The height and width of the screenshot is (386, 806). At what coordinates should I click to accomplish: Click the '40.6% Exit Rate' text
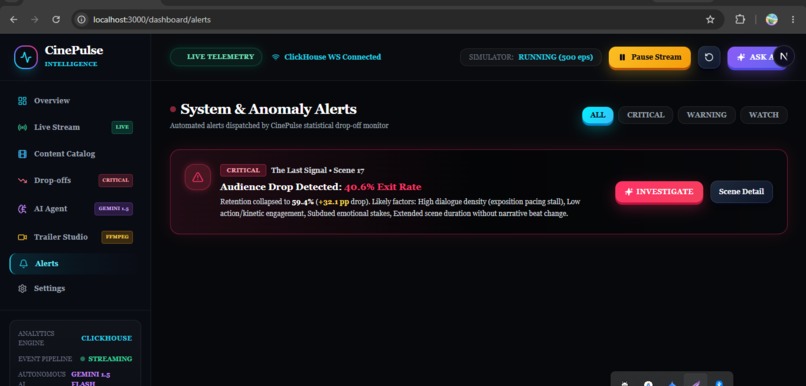point(382,187)
